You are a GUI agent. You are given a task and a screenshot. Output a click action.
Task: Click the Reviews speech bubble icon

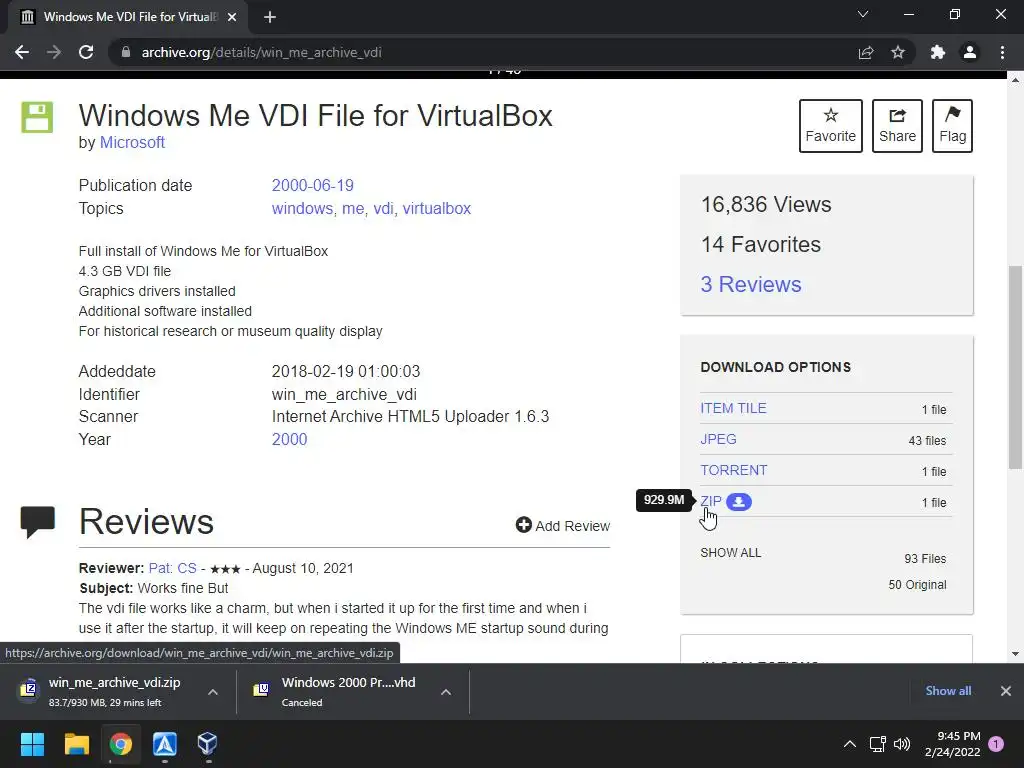(38, 522)
